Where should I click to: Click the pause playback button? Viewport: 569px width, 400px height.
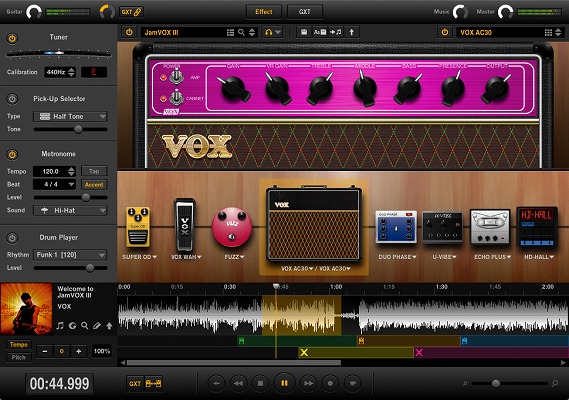click(x=284, y=383)
